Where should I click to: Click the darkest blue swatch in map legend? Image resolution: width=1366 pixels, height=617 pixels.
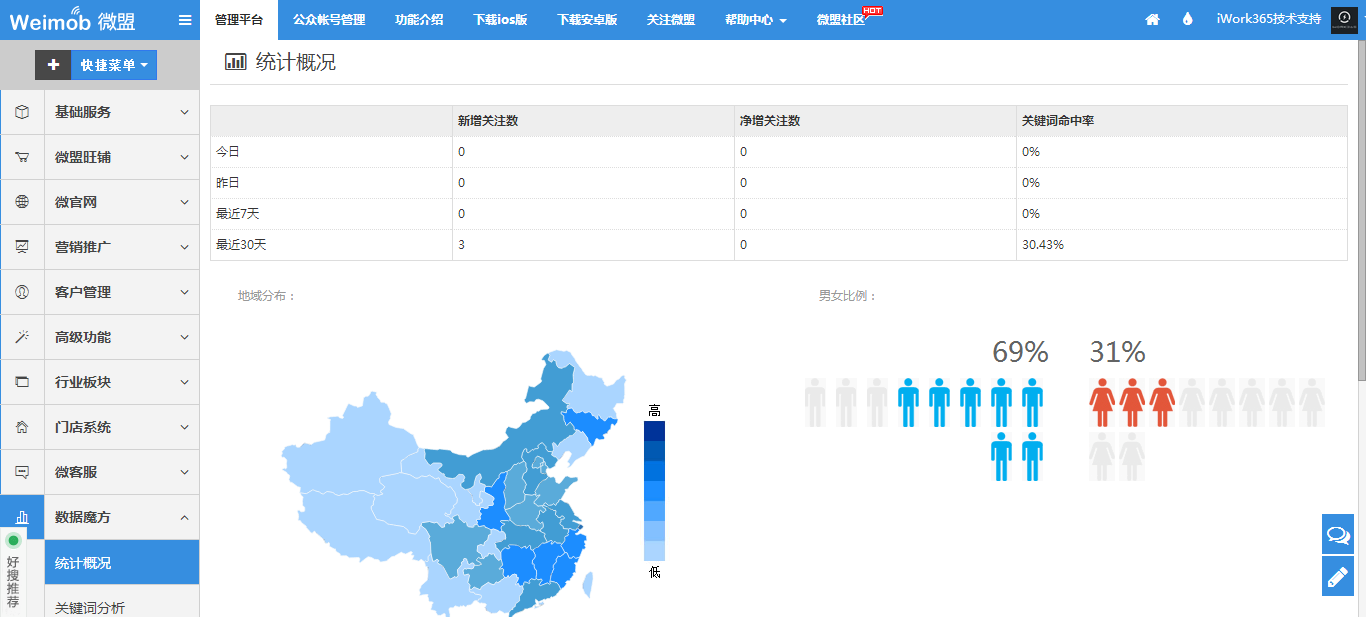click(654, 431)
